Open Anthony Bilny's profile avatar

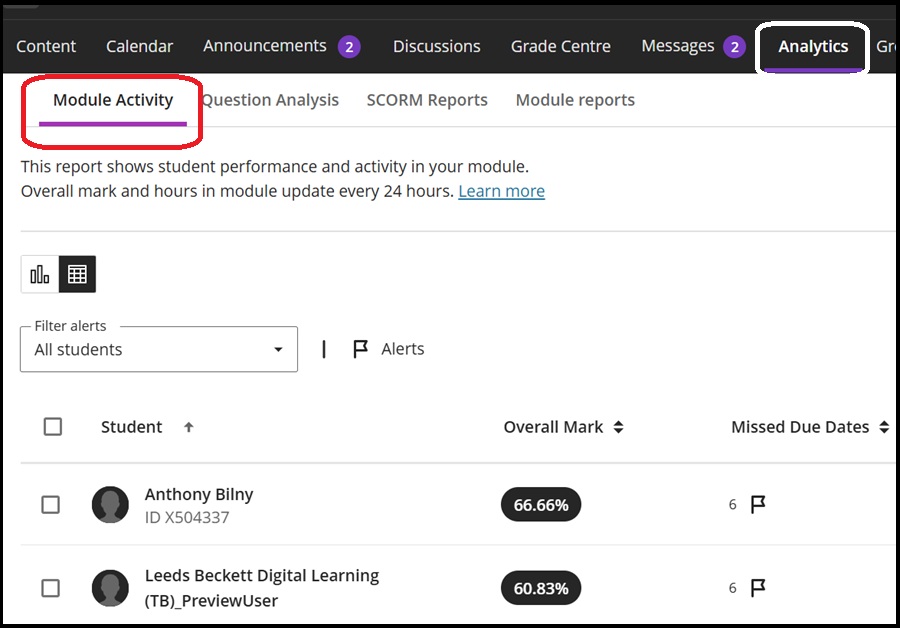point(110,505)
